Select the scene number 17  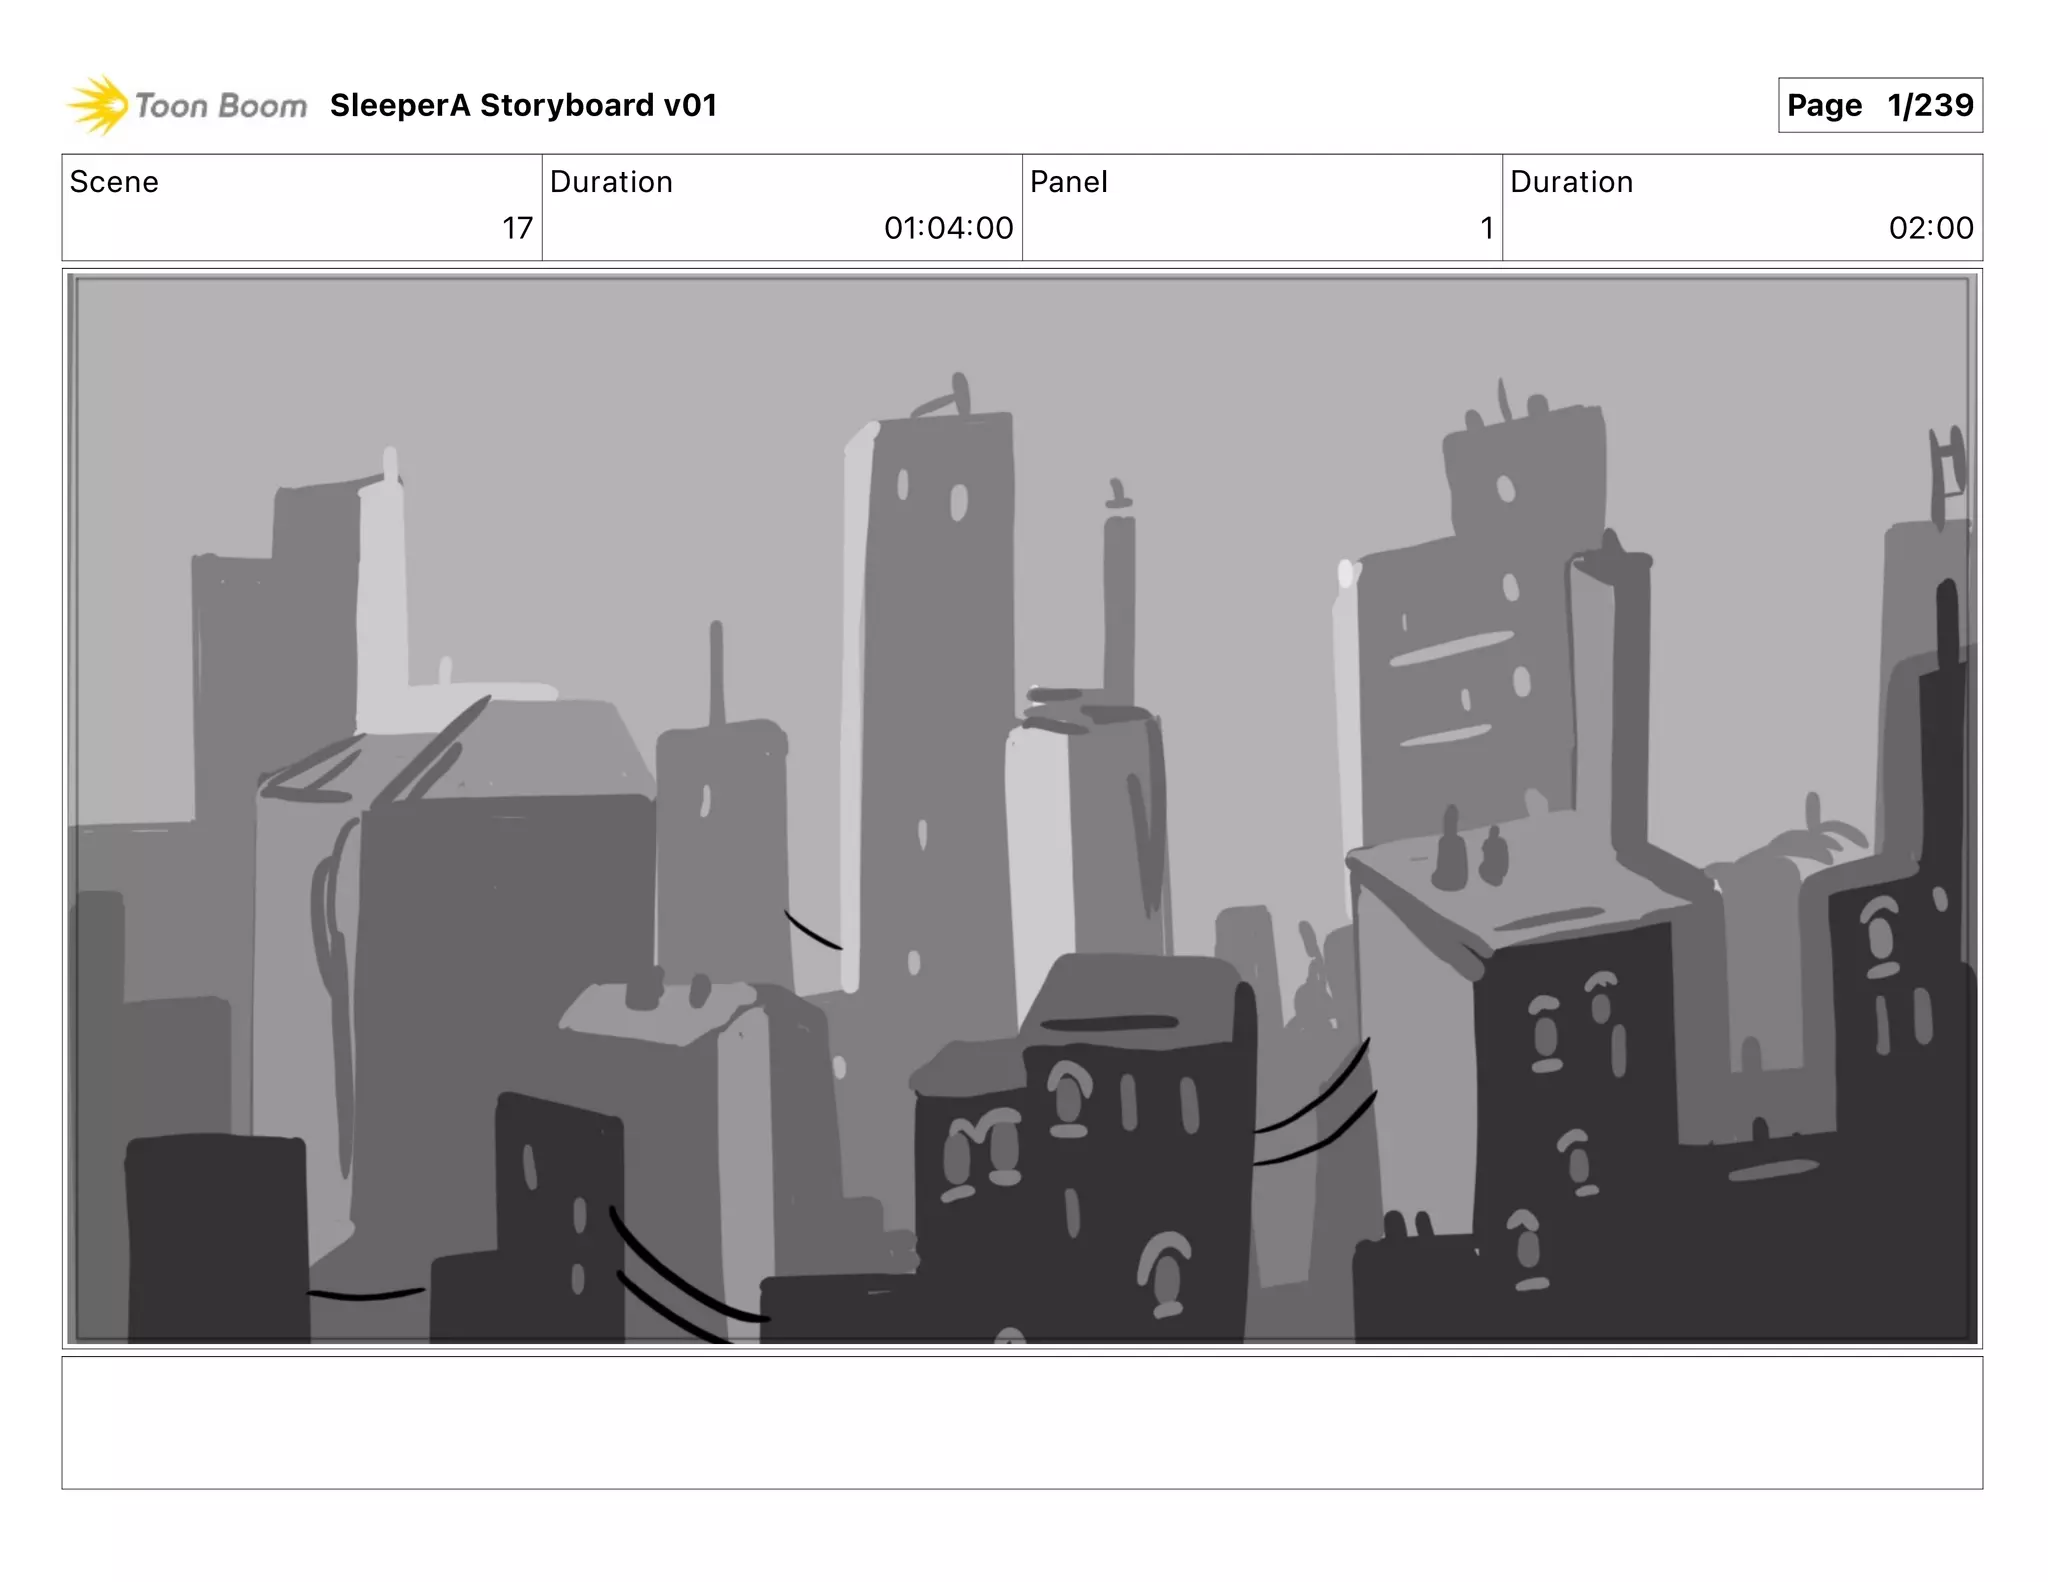tap(517, 229)
